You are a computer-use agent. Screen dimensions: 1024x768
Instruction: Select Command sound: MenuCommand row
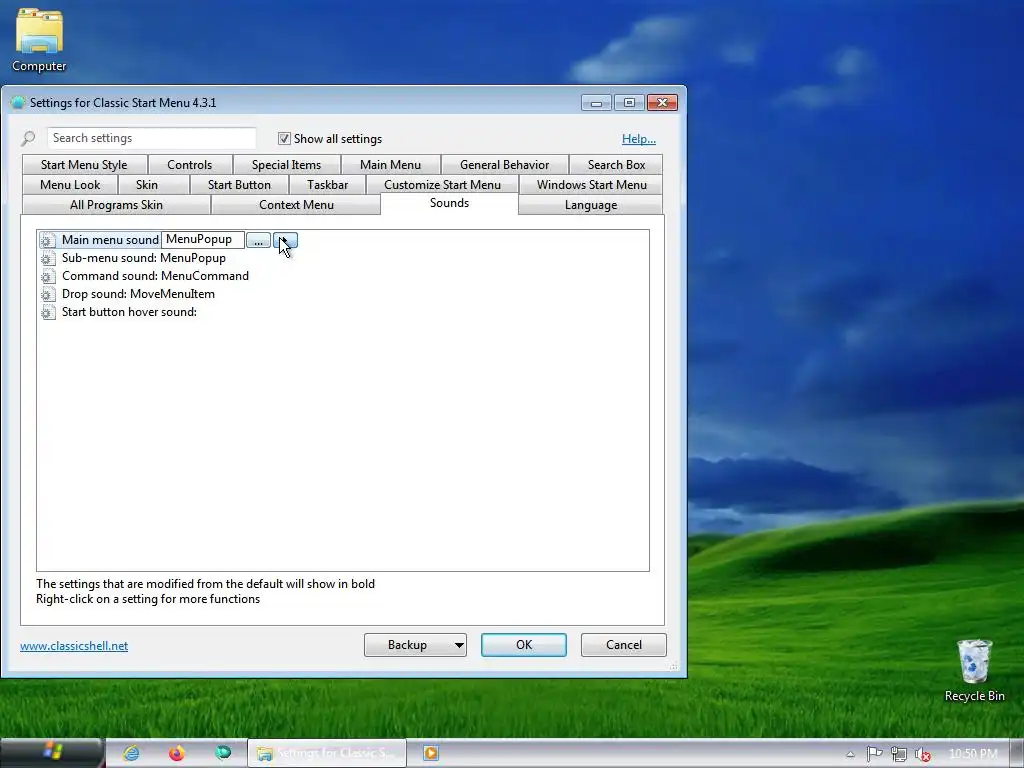(x=155, y=276)
